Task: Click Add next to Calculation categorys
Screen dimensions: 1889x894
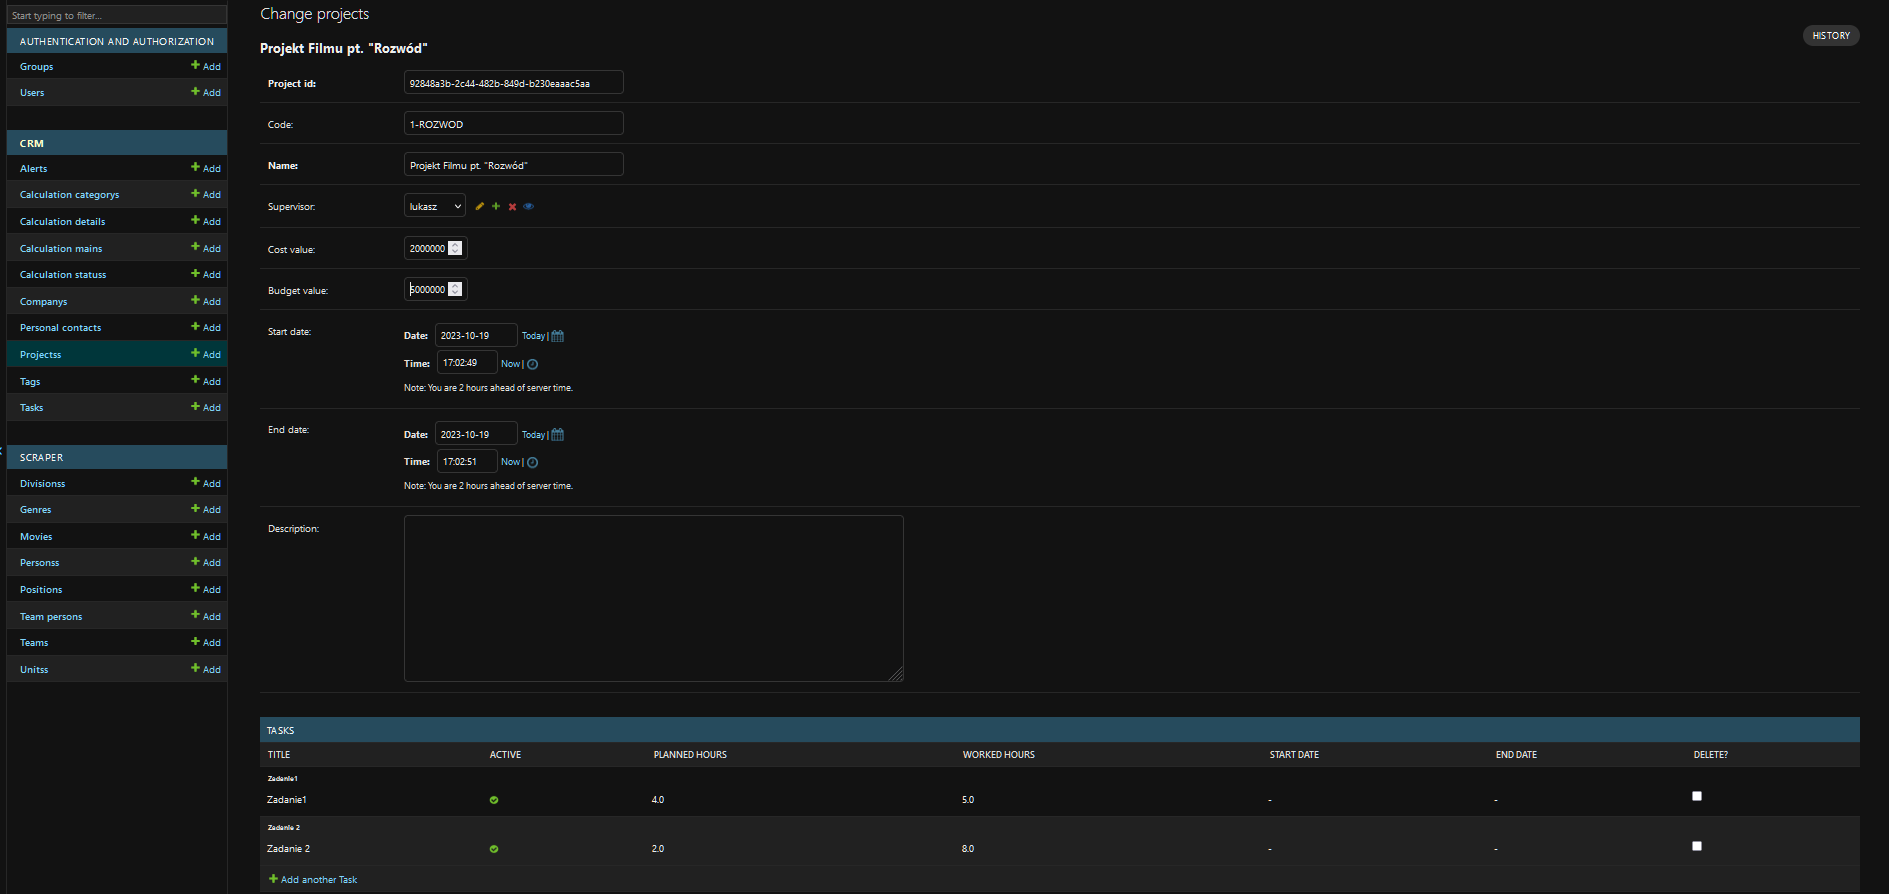Action: 206,194
